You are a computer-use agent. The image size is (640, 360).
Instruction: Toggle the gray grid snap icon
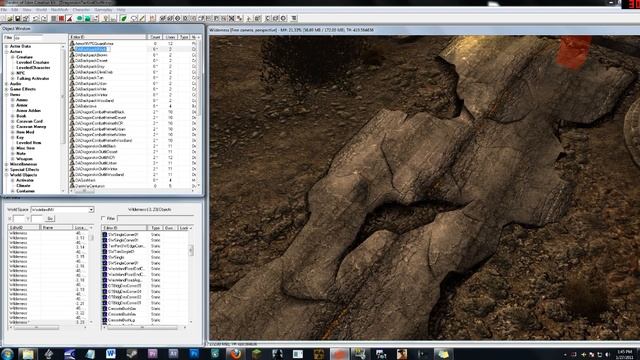point(53,18)
